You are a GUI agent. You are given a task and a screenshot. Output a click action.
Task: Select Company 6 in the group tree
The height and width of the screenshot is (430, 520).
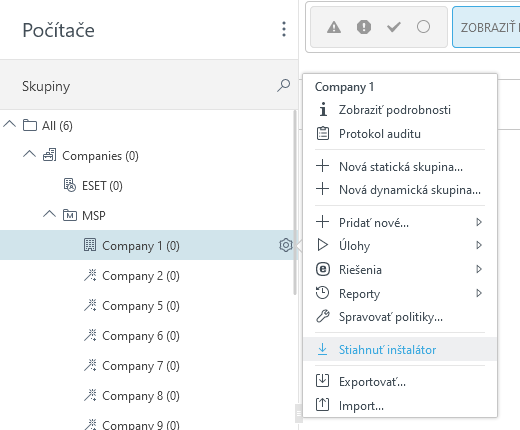[141, 336]
